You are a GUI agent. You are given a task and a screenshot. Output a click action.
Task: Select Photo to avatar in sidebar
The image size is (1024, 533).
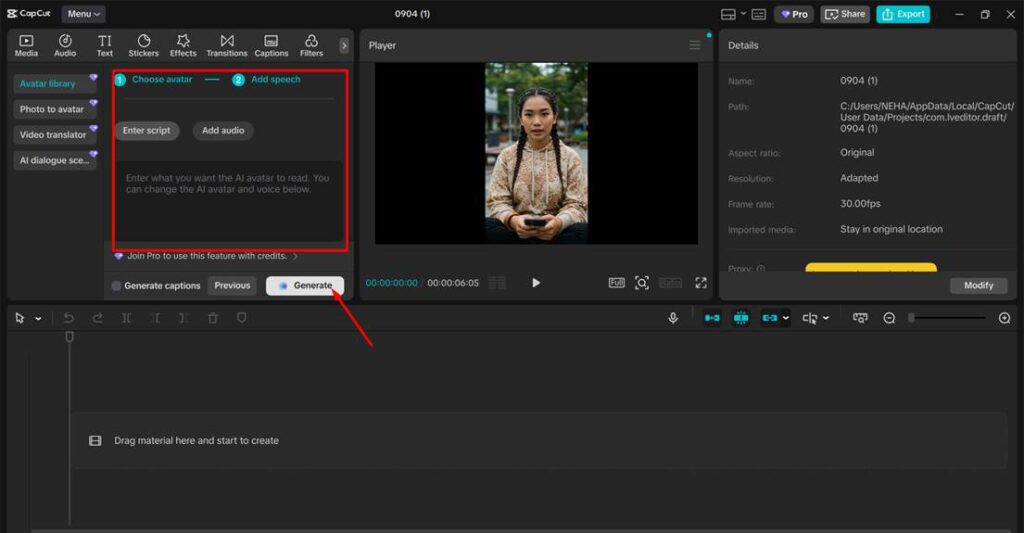point(52,109)
